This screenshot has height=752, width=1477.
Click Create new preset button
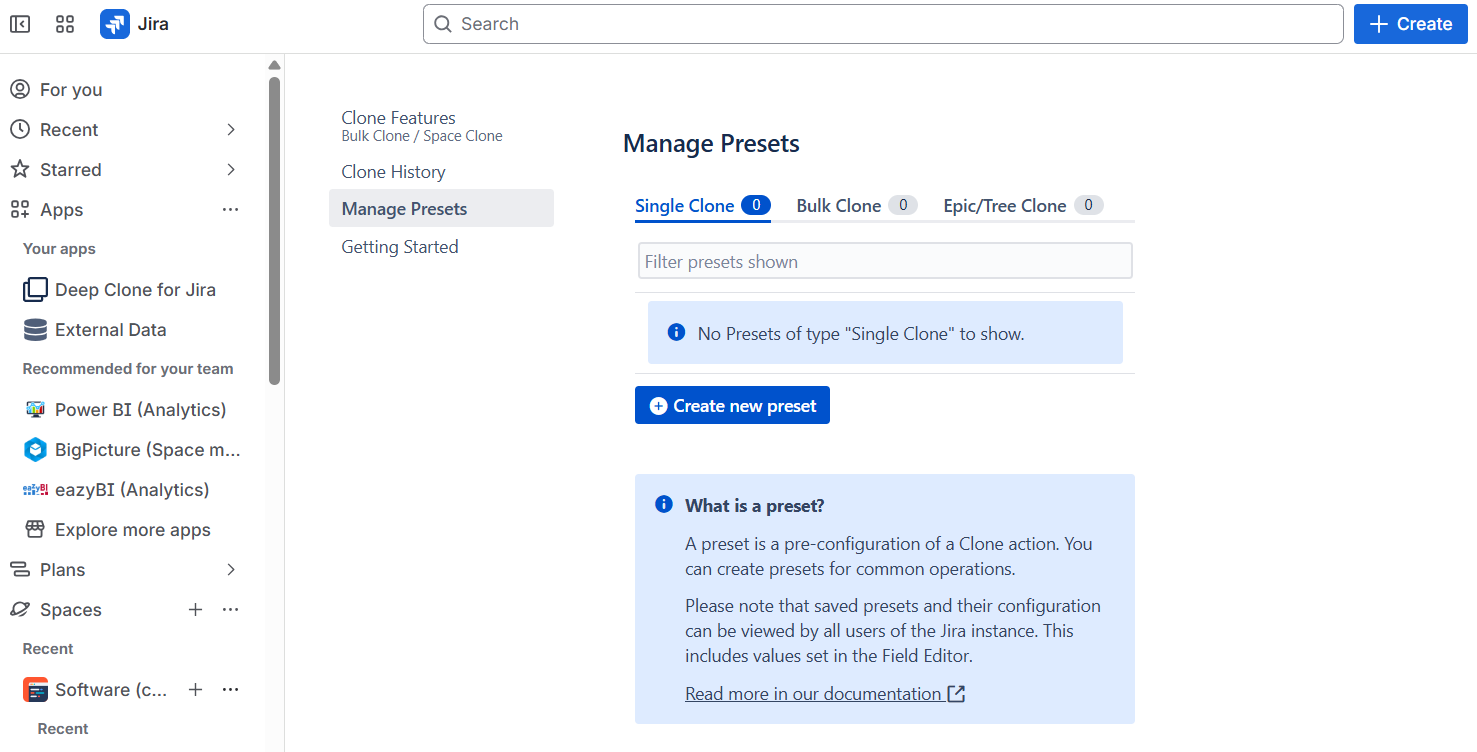(732, 406)
